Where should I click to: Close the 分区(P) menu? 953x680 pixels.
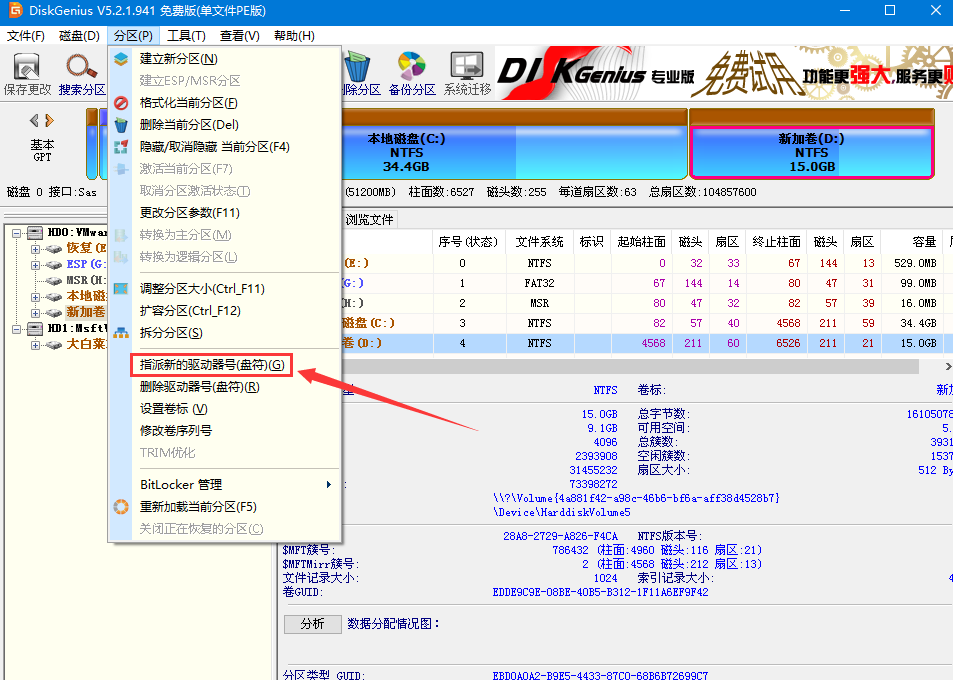tap(133, 36)
